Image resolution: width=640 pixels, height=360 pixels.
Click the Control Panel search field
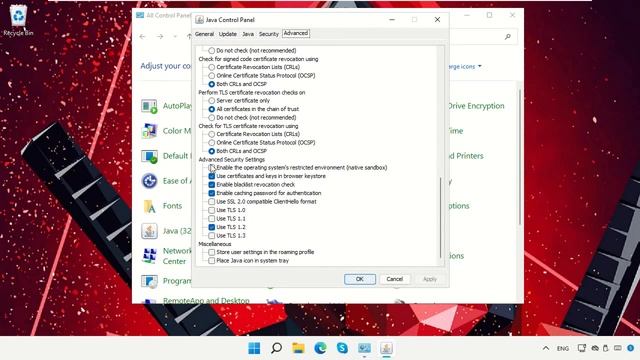(x=482, y=37)
